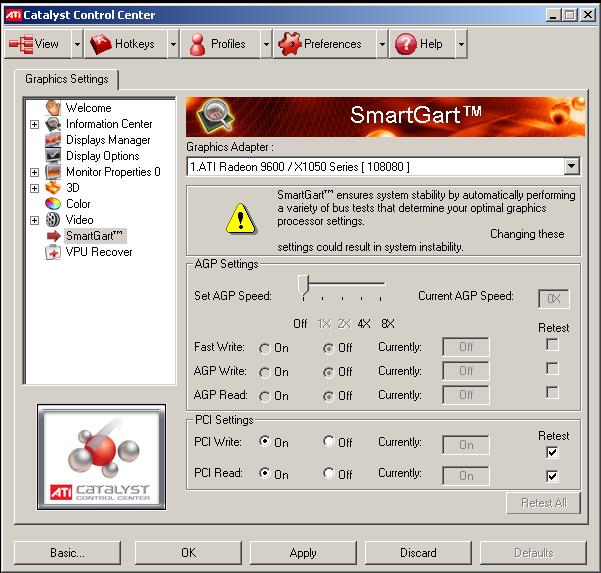Open the View dropdown arrow
The width and height of the screenshot is (601, 573).
coord(77,44)
